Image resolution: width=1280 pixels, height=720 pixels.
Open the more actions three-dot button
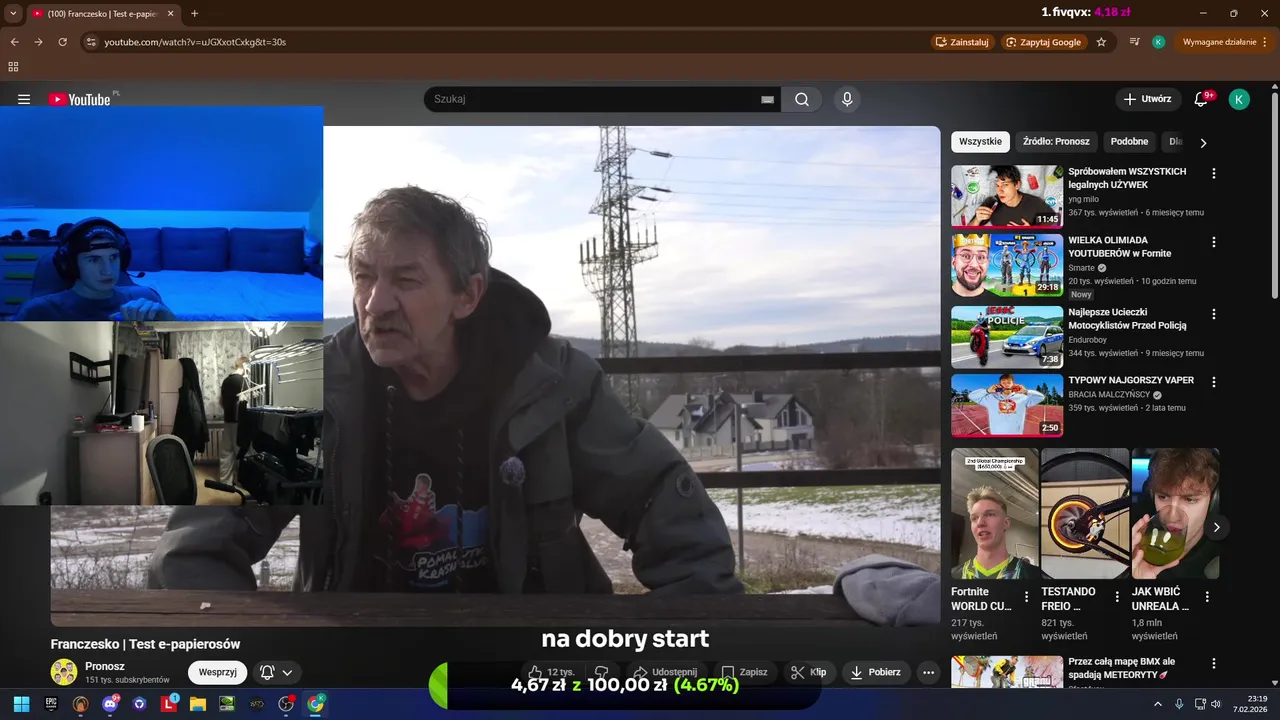(928, 672)
